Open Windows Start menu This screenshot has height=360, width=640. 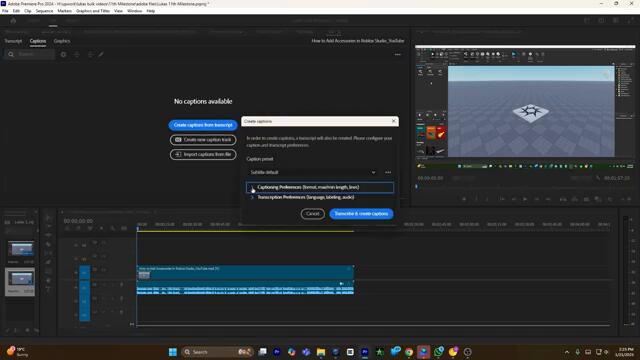(x=173, y=352)
